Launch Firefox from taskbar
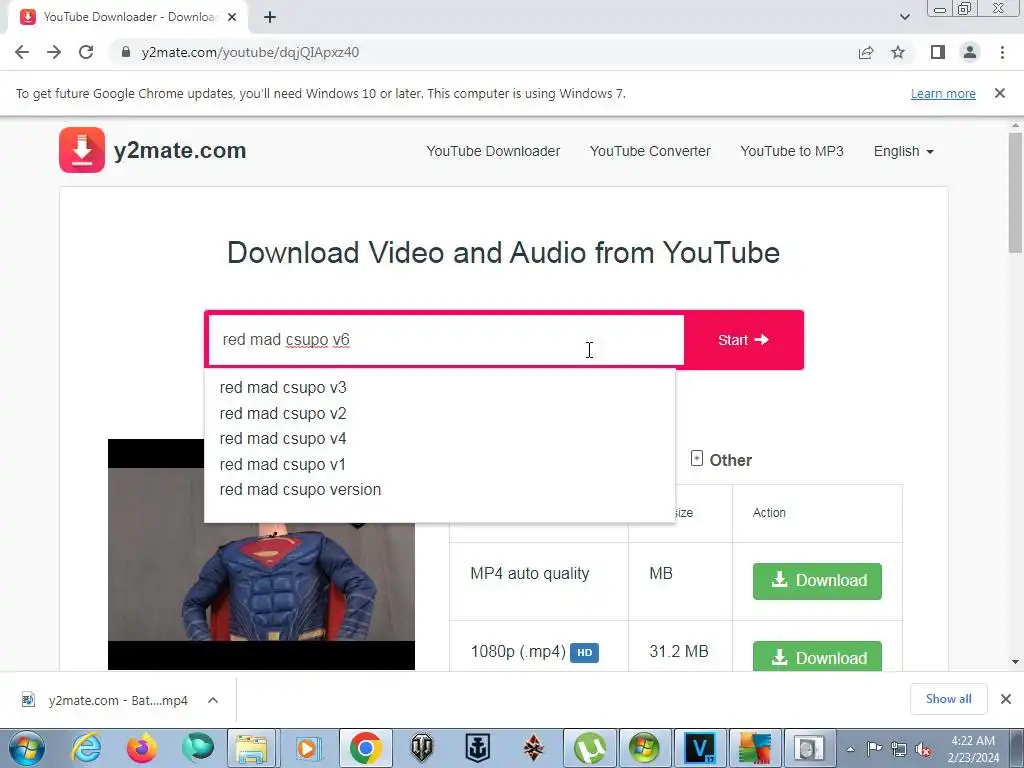Screen dimensions: 1024x768 click(142, 748)
